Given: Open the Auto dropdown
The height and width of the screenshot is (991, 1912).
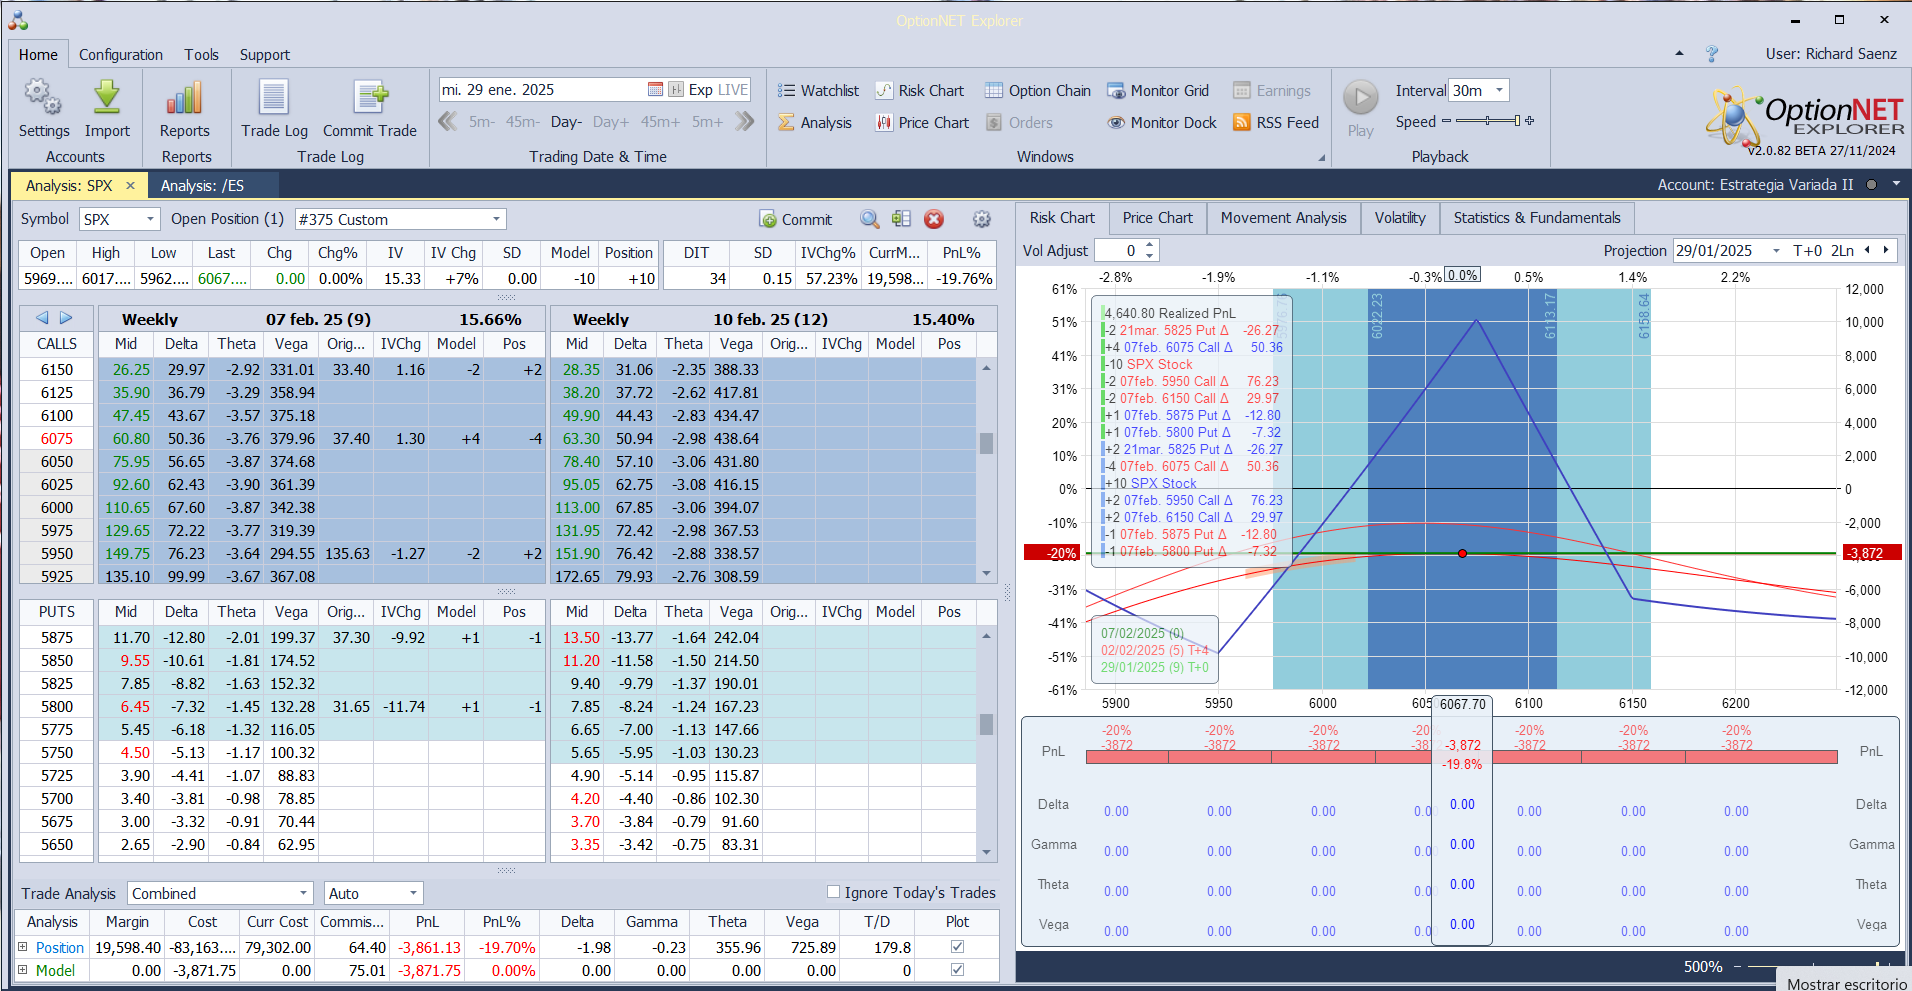Looking at the screenshot, I should coord(413,893).
